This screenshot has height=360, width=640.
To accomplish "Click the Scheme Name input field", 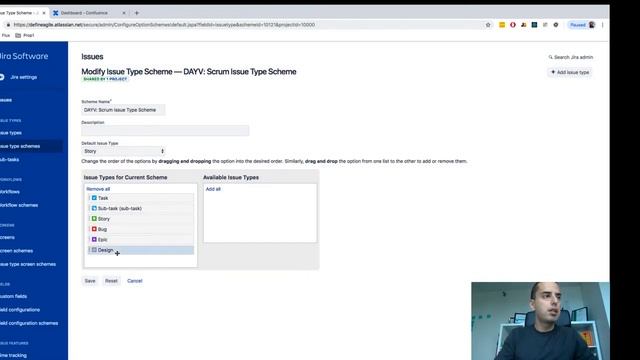I will tap(123, 110).
